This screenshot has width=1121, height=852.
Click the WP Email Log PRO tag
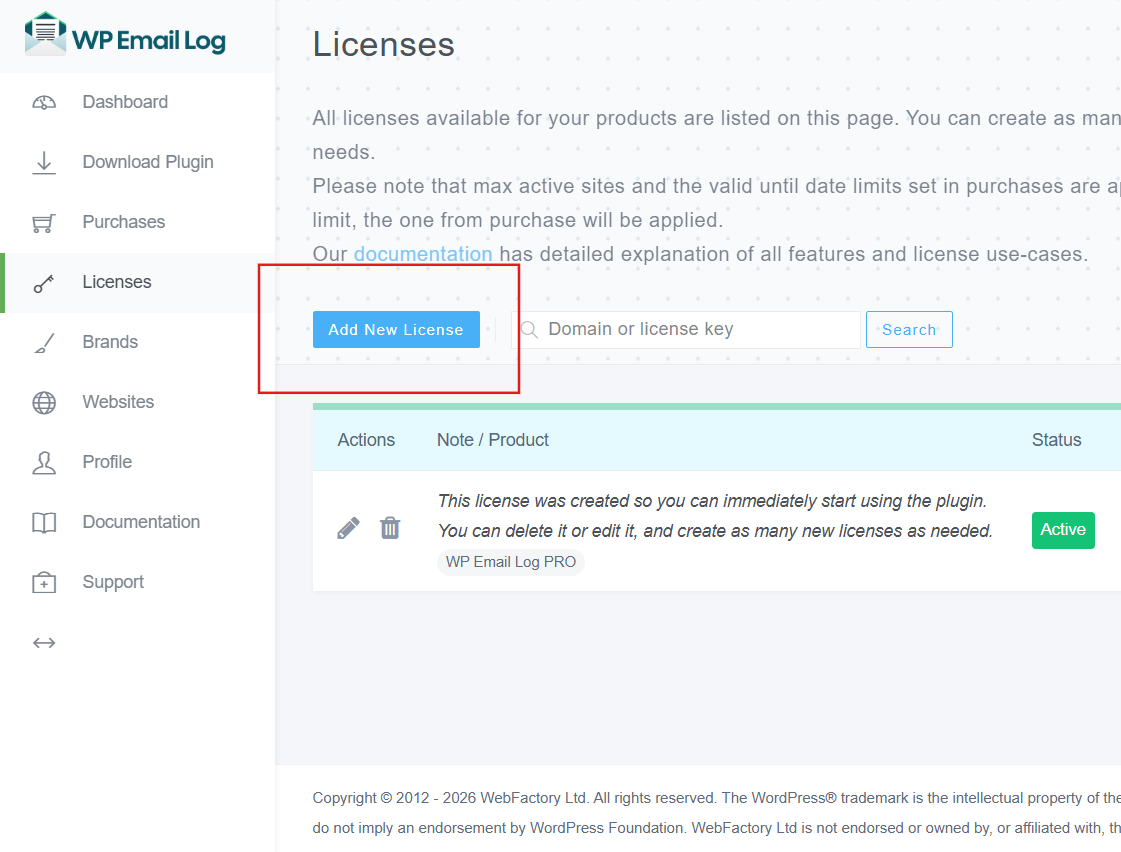(x=511, y=562)
